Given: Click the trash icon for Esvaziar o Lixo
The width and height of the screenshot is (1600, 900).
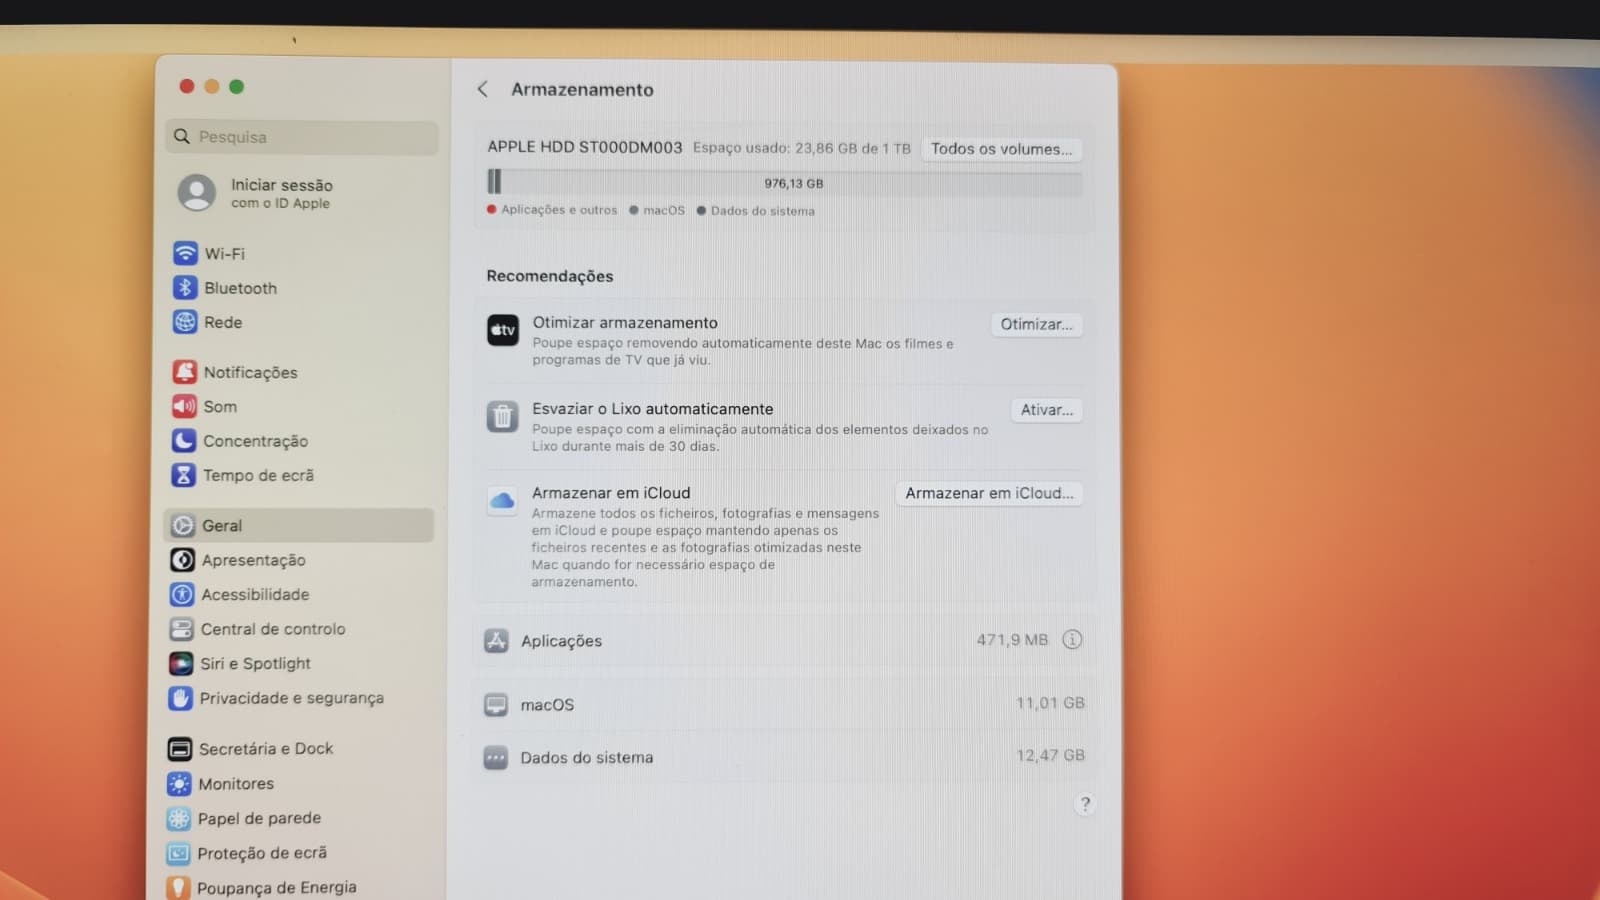Looking at the screenshot, I should 503,416.
